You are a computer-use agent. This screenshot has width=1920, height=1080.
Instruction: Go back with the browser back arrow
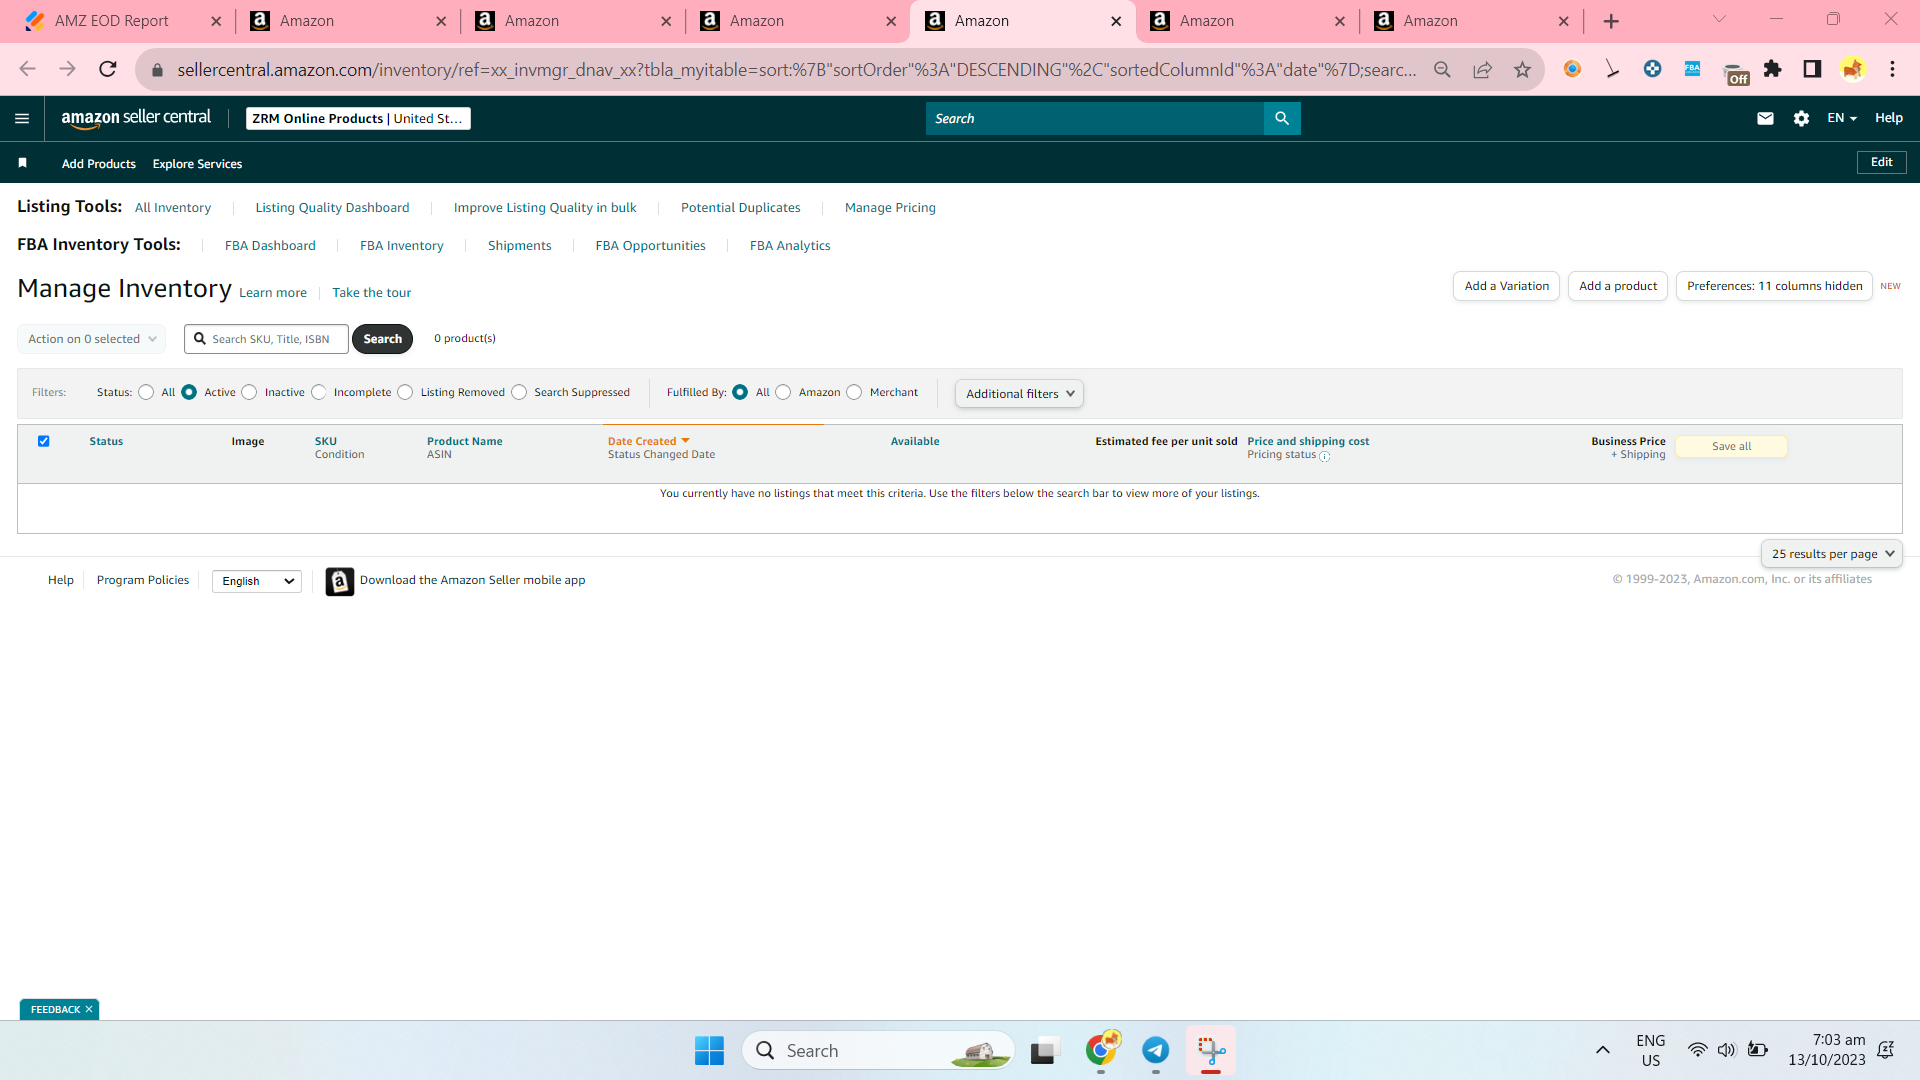(28, 69)
